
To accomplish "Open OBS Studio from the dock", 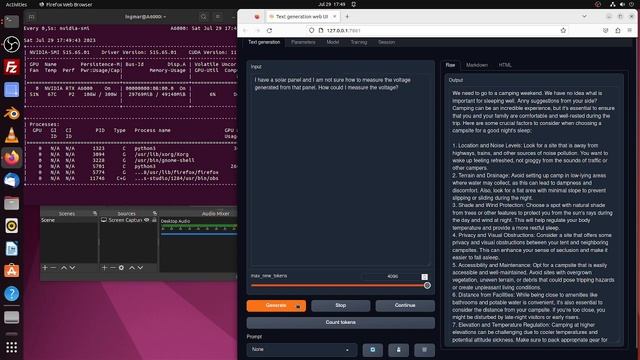I will pyautogui.click(x=11, y=44).
